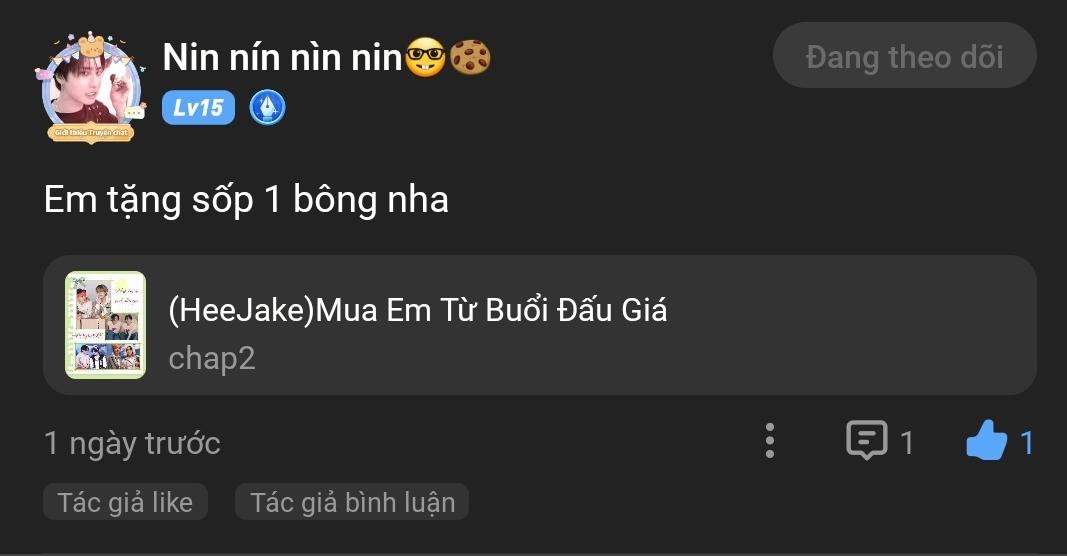Toggle the "Đang theo dõi" follow button
Screen dimensions: 1067x556
tap(904, 56)
